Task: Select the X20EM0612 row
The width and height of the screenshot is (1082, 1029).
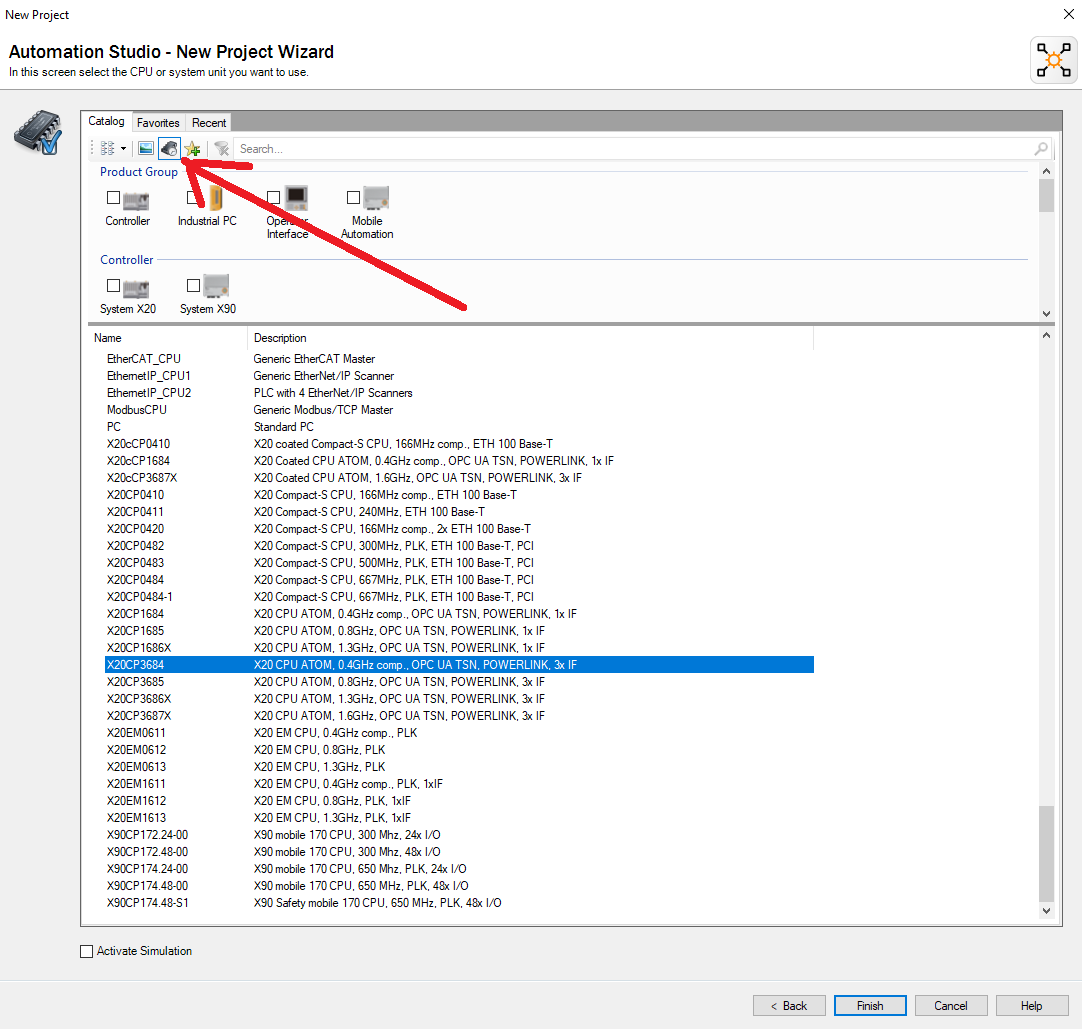Action: point(460,749)
